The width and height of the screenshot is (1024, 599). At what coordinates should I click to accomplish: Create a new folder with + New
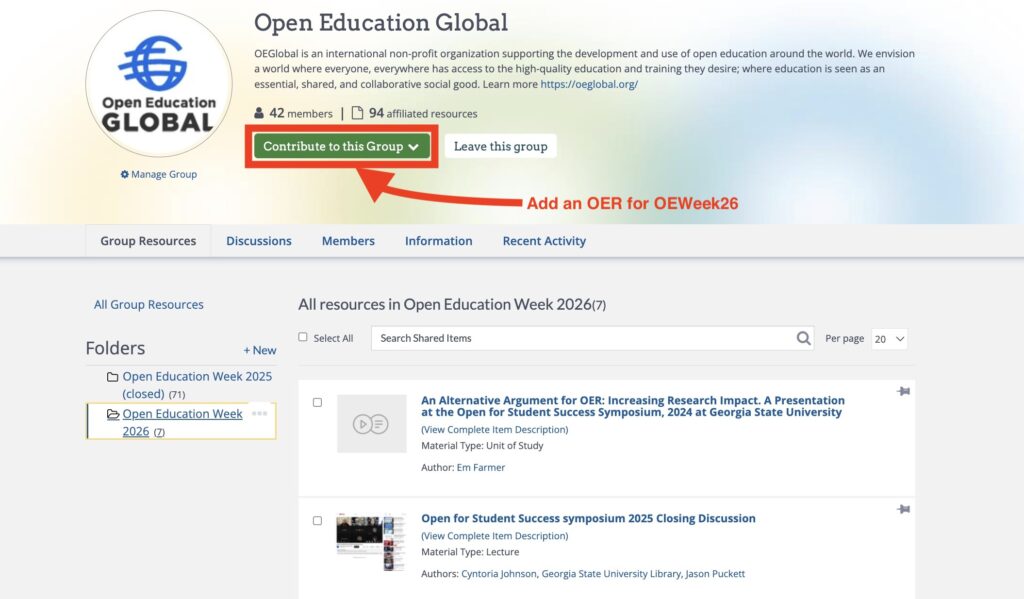[260, 350]
